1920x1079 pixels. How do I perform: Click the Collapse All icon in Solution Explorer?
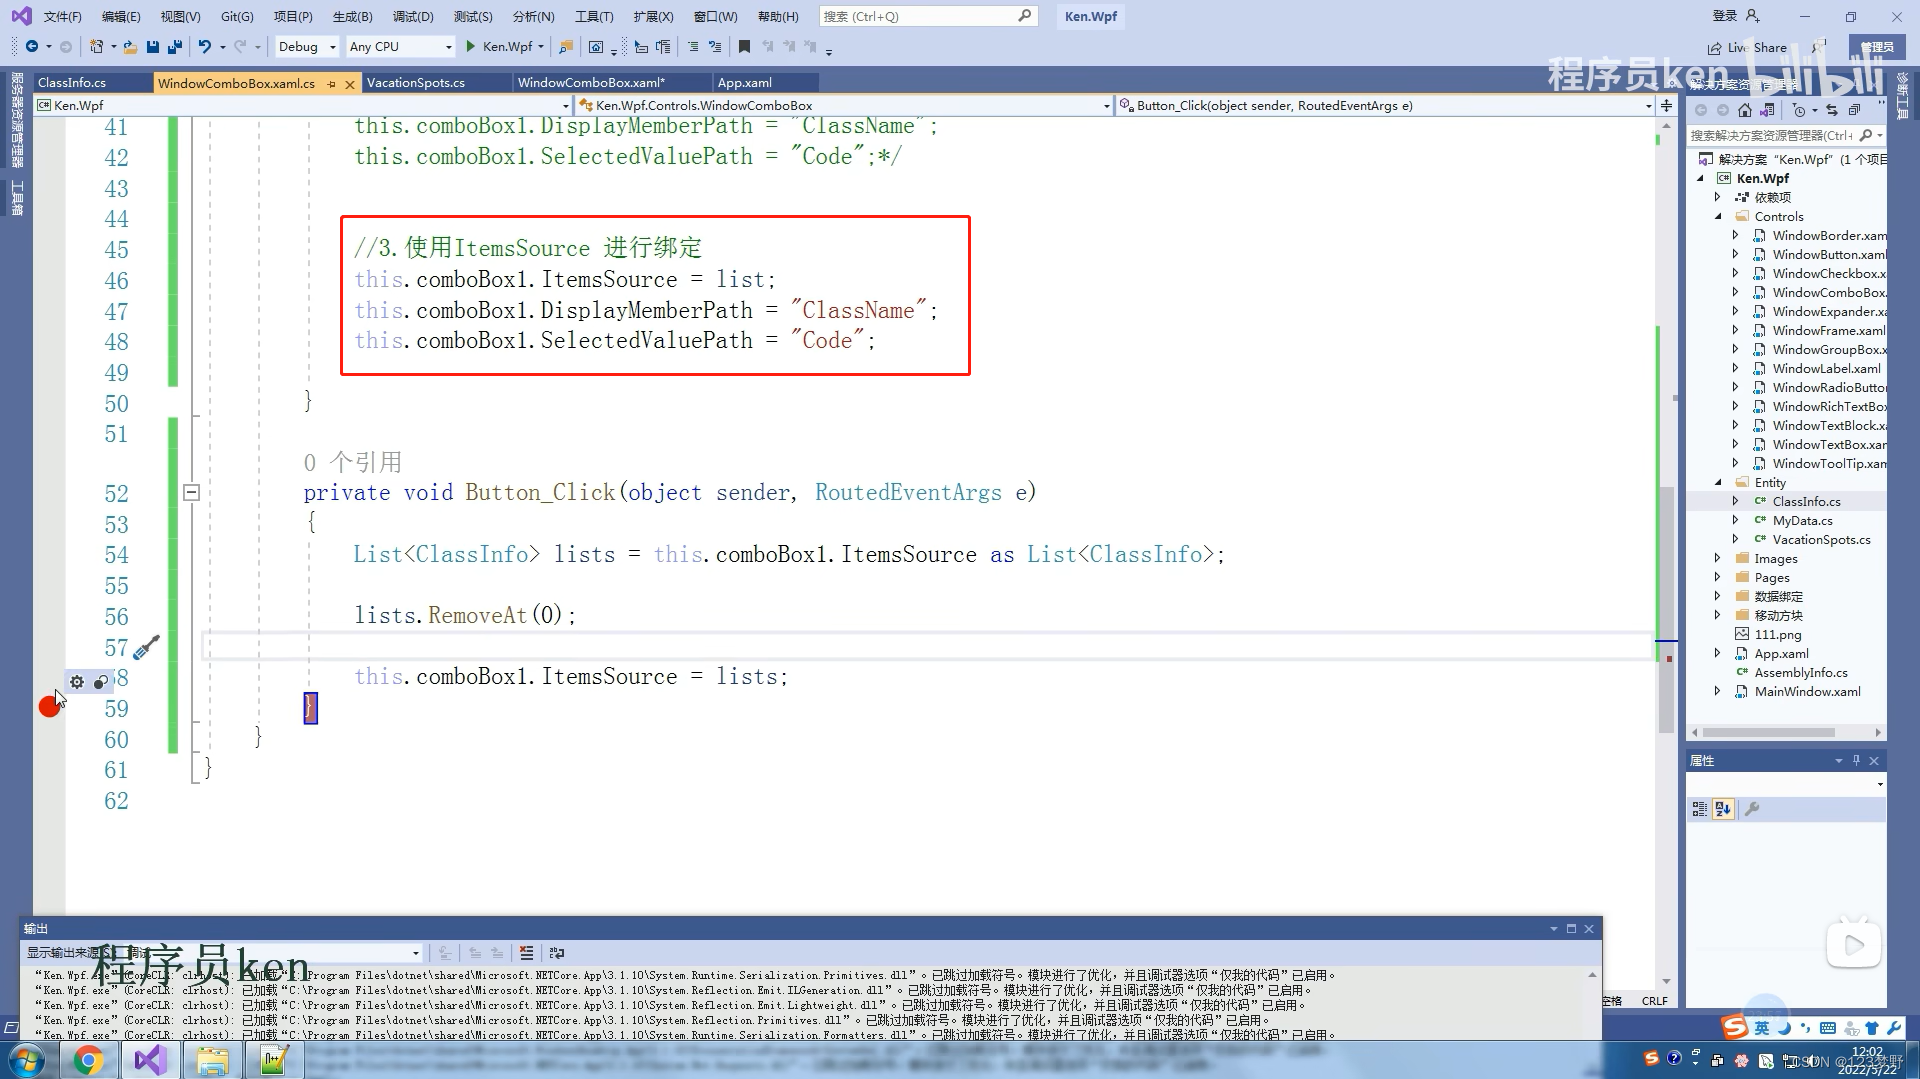1854,110
